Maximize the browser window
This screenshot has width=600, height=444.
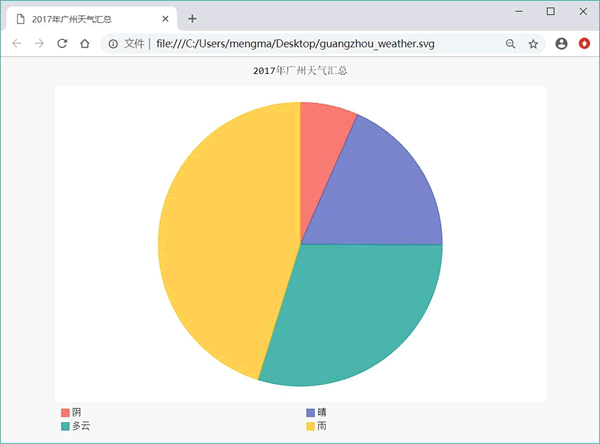[551, 11]
